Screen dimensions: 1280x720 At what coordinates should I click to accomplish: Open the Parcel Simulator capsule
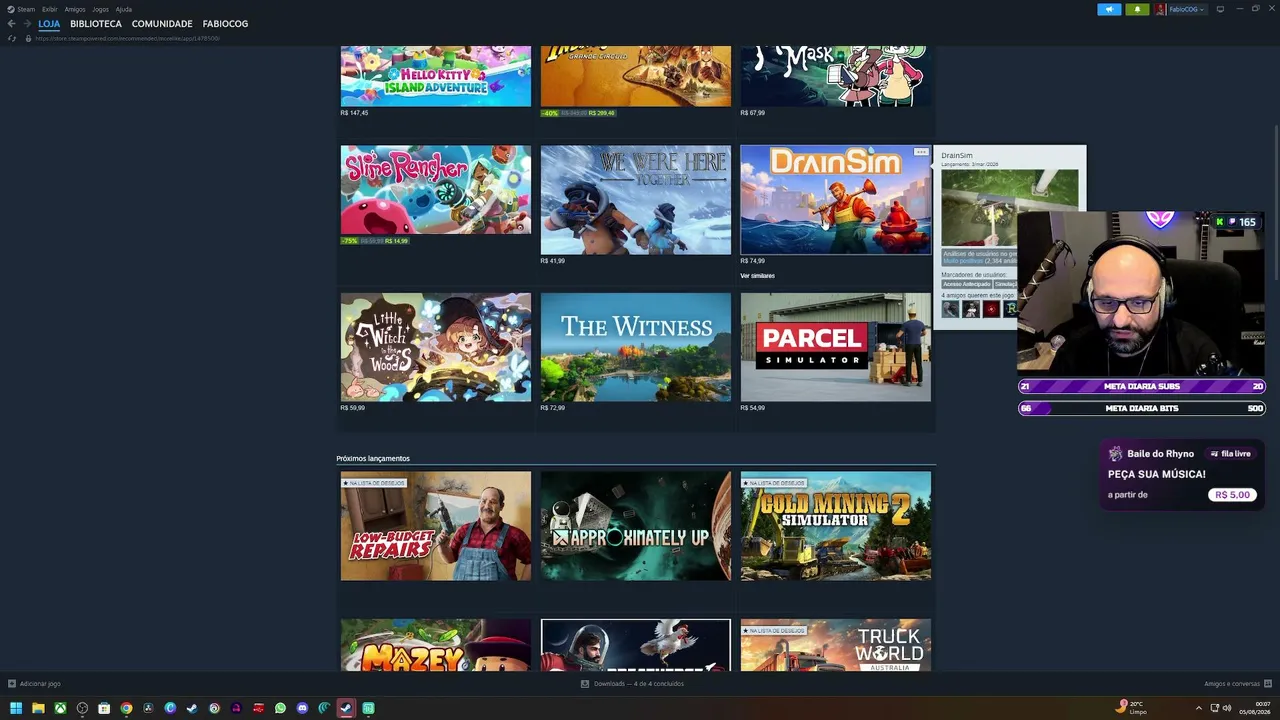836,347
